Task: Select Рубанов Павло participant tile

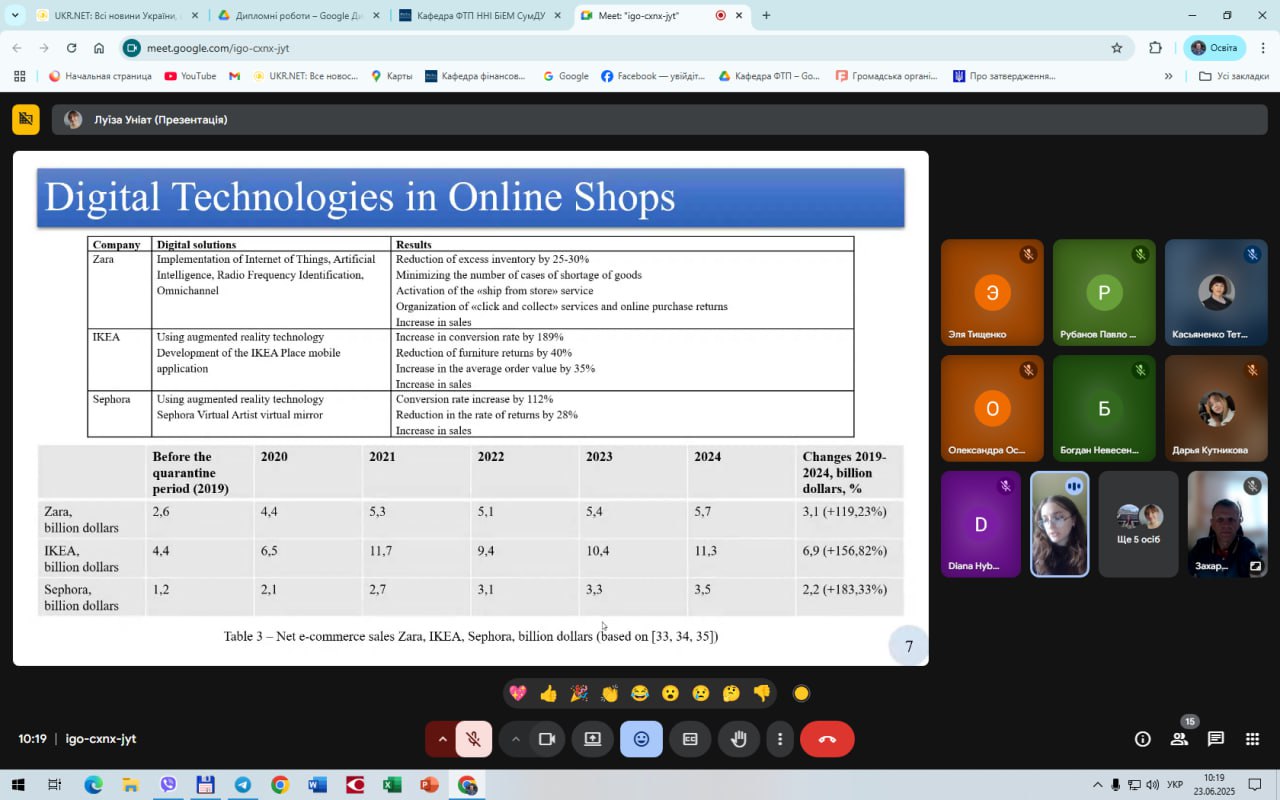Action: pyautogui.click(x=1104, y=292)
